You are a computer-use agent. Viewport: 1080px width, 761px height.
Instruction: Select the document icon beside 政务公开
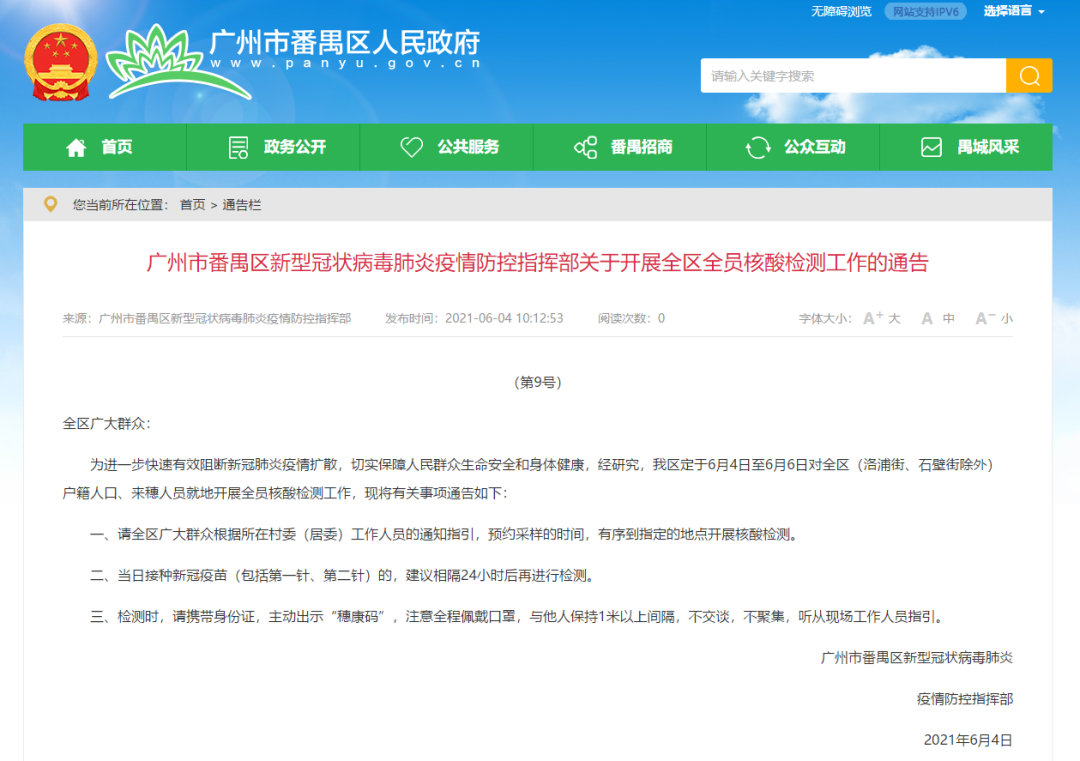point(237,146)
